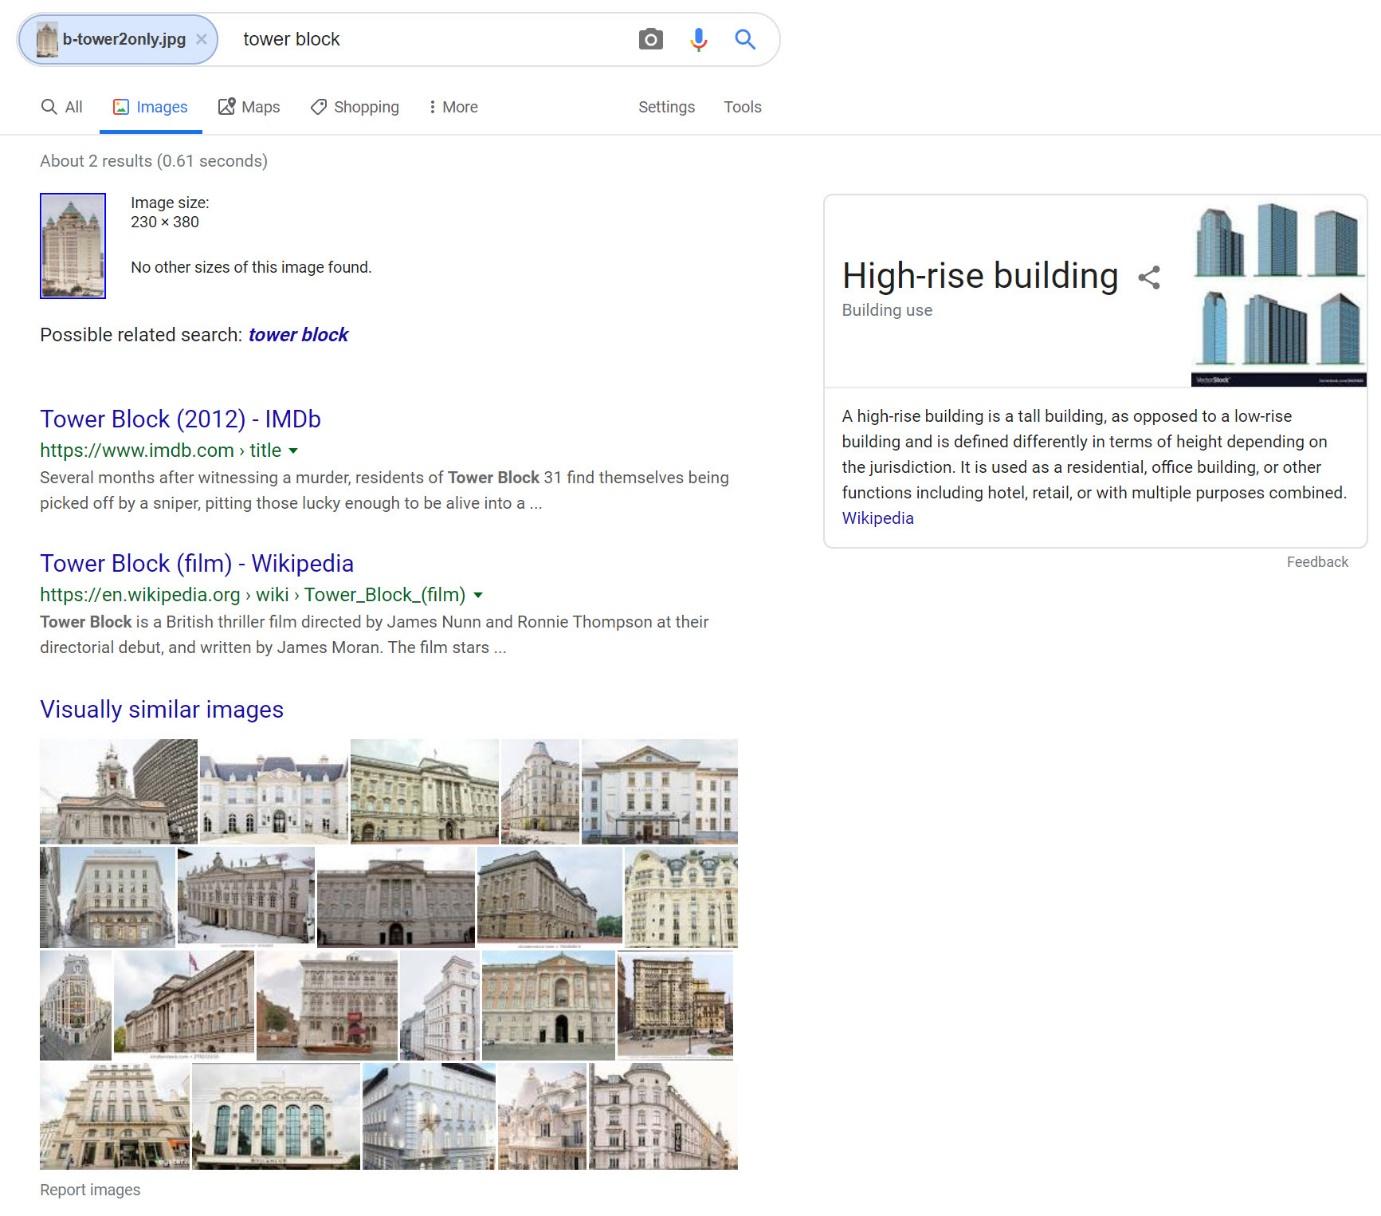1381x1216 pixels.
Task: Expand the More menu
Action: click(x=453, y=107)
